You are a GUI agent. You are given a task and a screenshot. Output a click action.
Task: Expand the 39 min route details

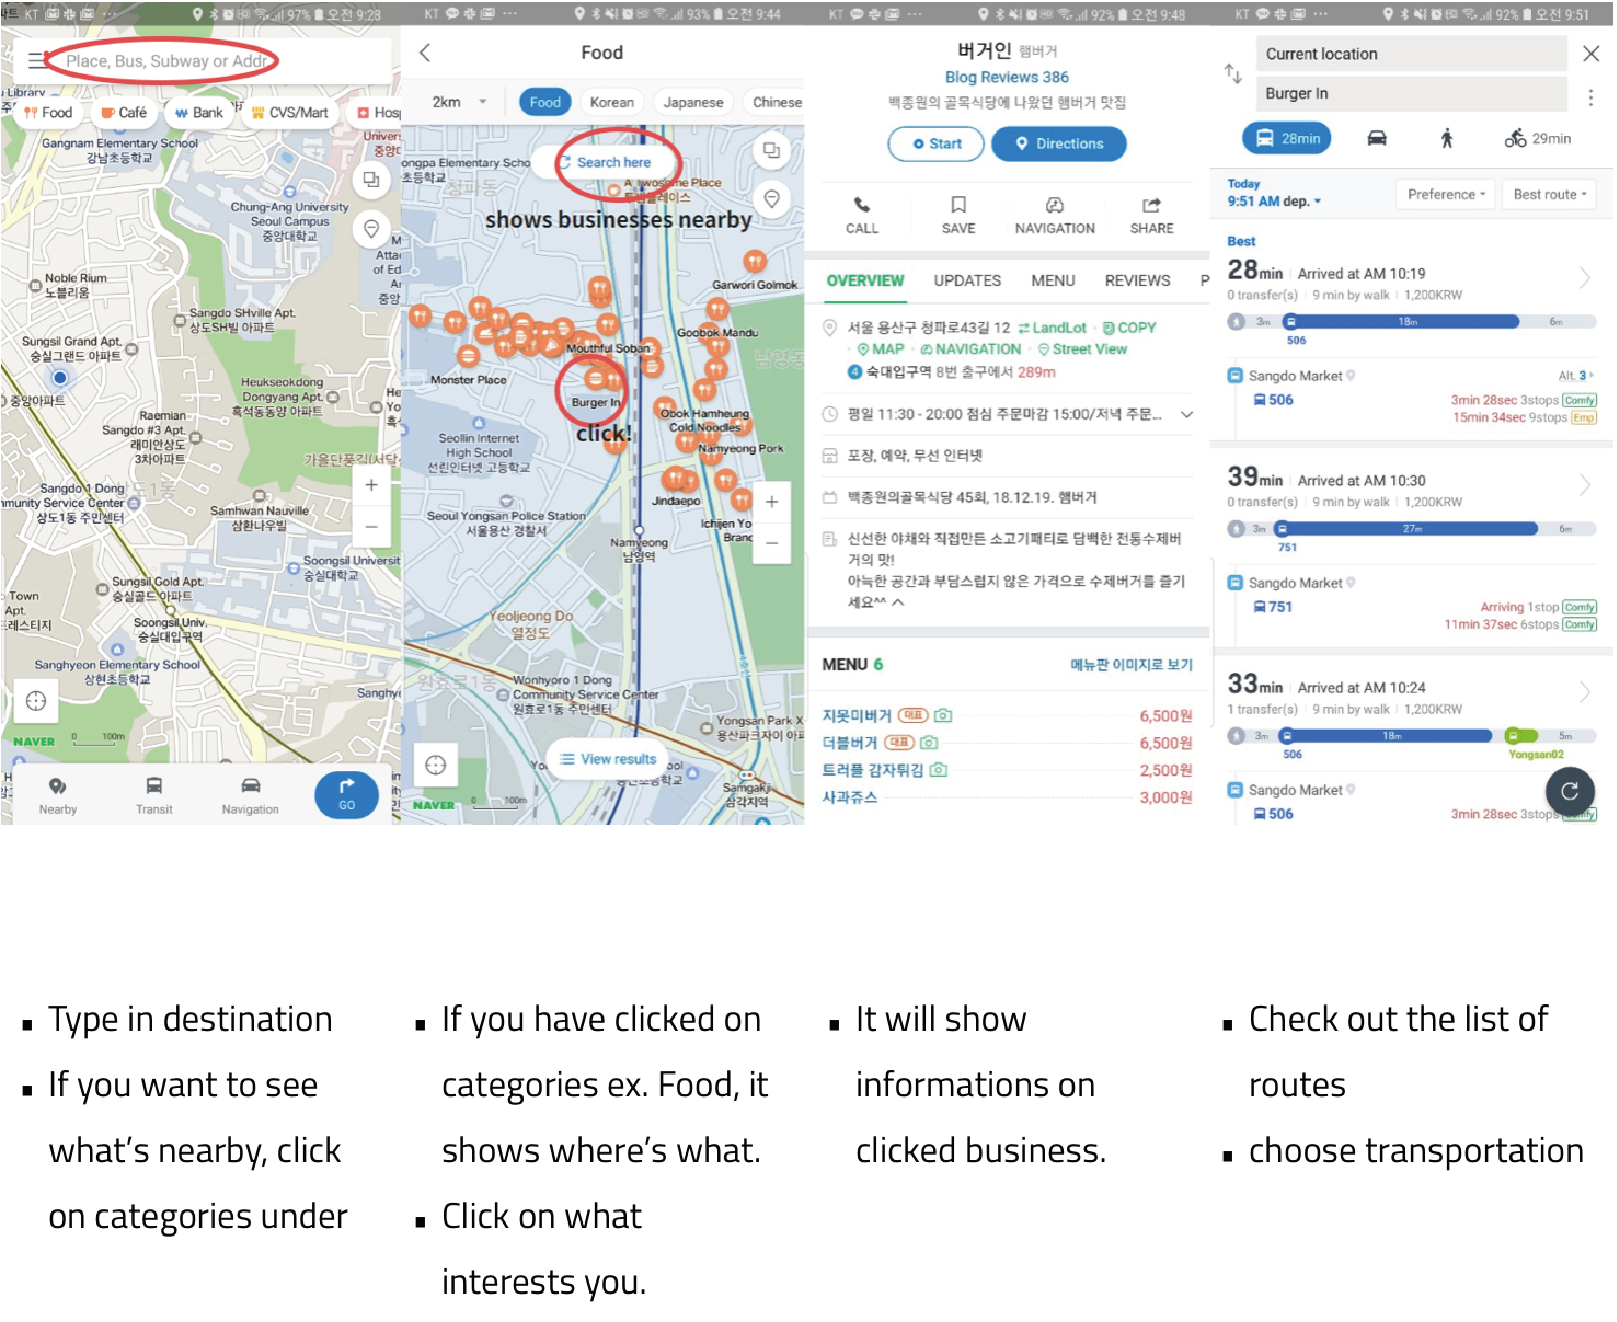pyautogui.click(x=1584, y=485)
